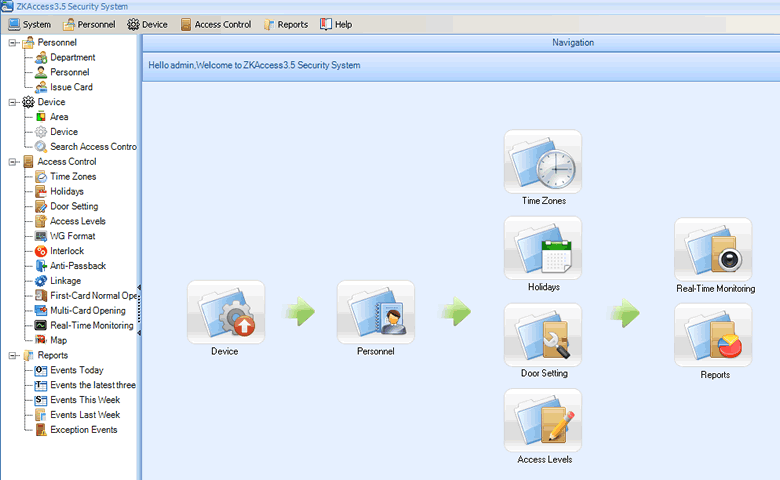
Task: Click the sidebar splitter collapse handle
Action: tap(139, 310)
